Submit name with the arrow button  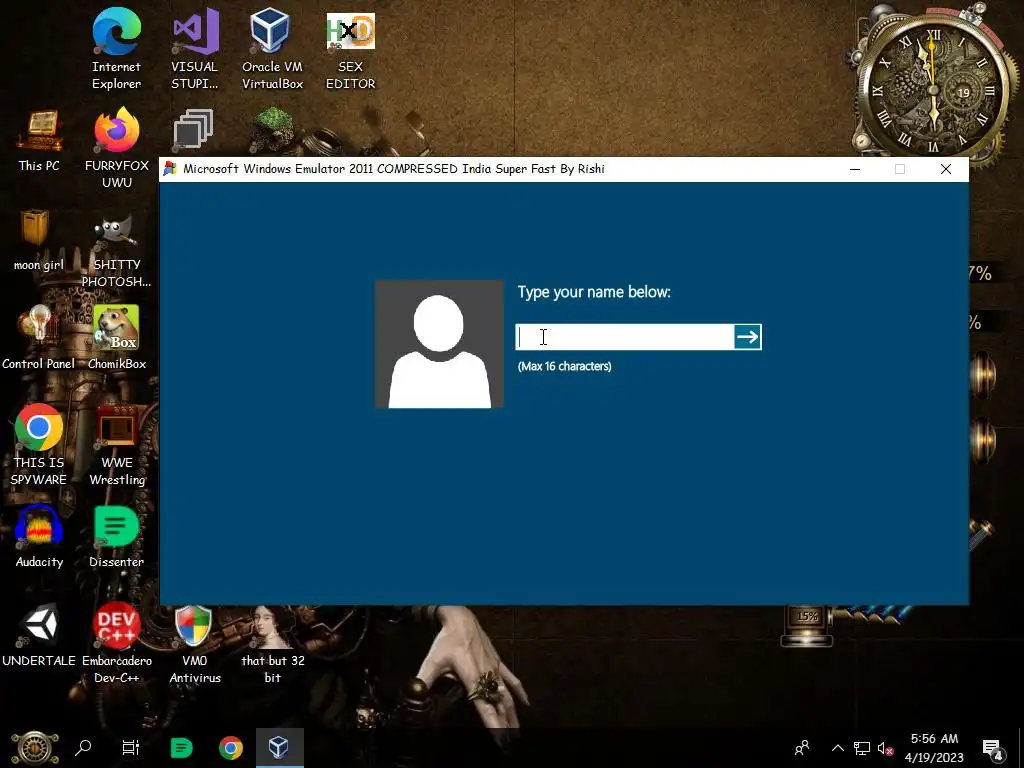pos(748,337)
